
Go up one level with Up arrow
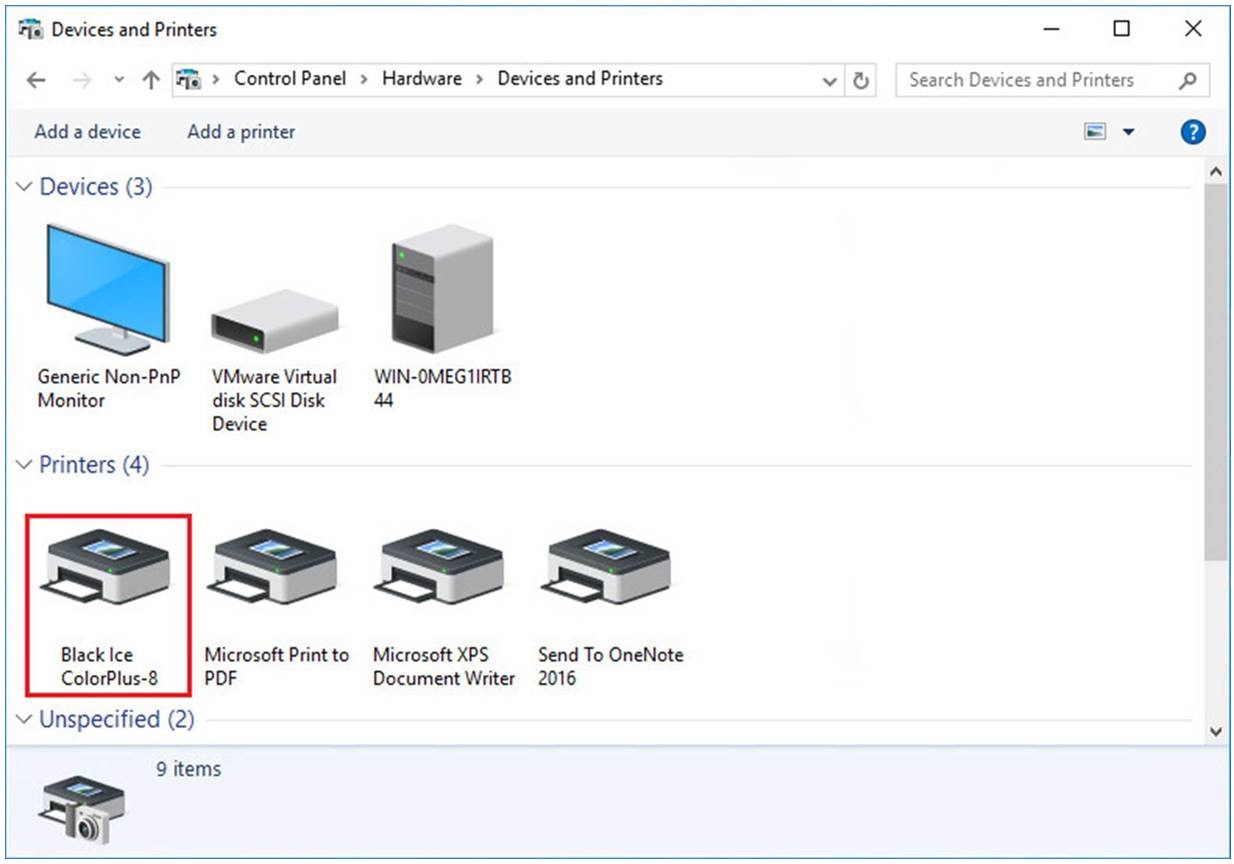coord(151,81)
